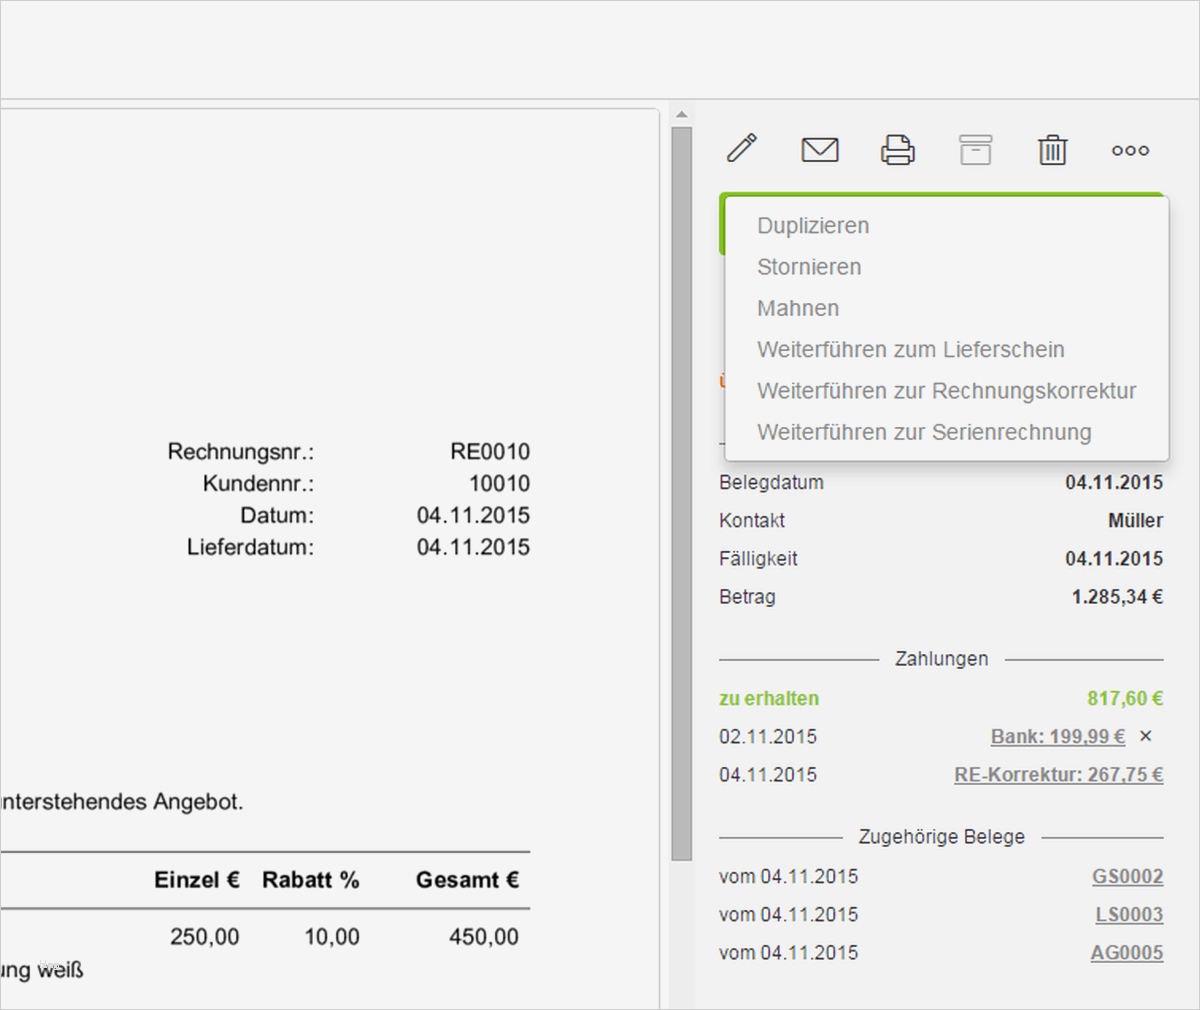This screenshot has width=1200, height=1010.
Task: Click the scrollbar up arrow
Action: pos(682,114)
